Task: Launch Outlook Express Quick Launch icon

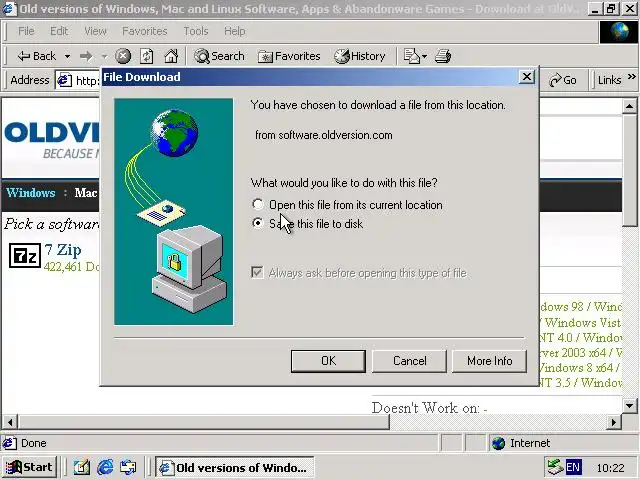Action: [x=128, y=467]
